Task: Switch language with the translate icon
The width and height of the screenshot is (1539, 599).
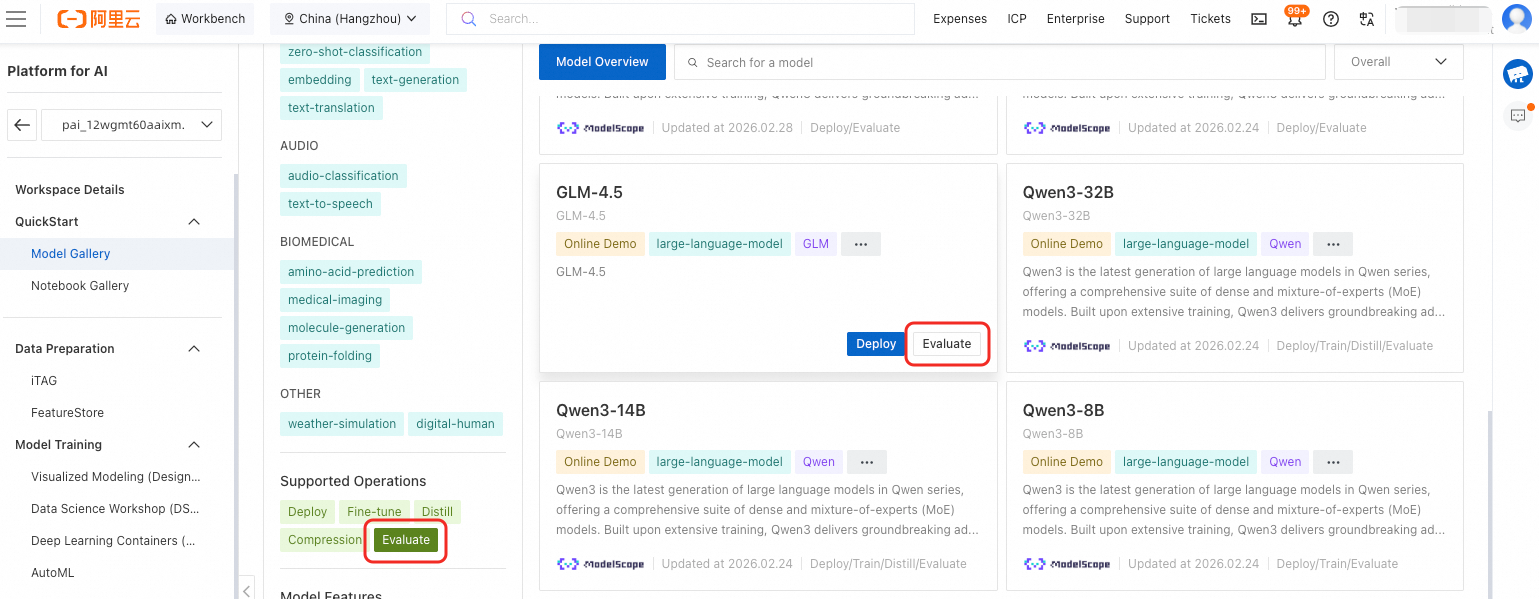Action: click(x=1367, y=19)
